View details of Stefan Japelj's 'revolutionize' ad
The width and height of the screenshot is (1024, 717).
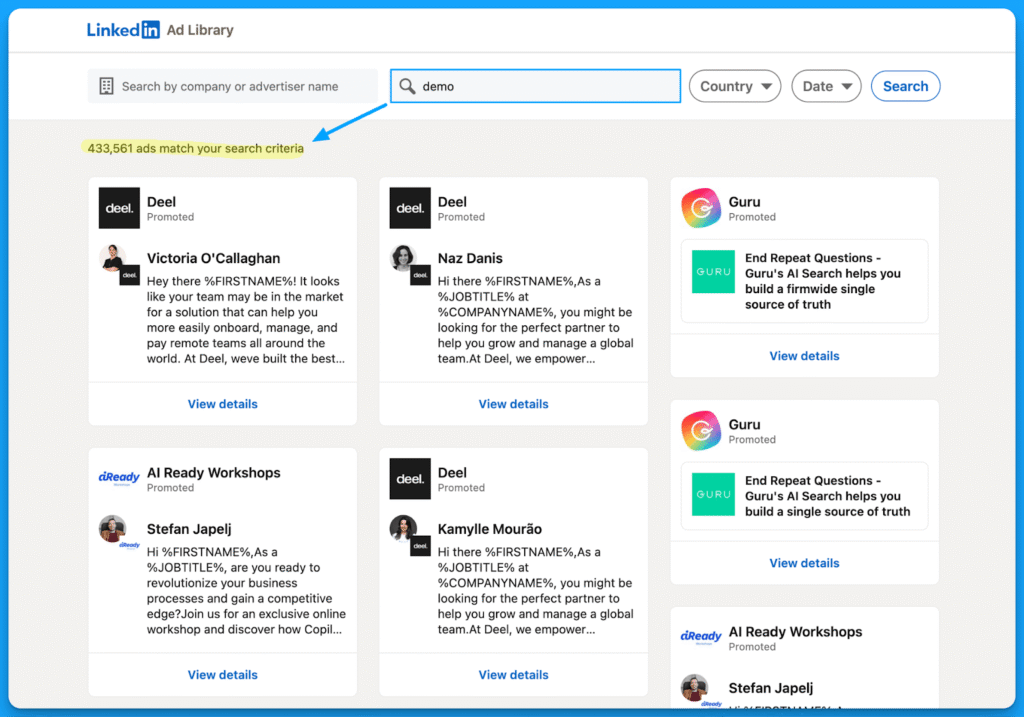click(223, 675)
